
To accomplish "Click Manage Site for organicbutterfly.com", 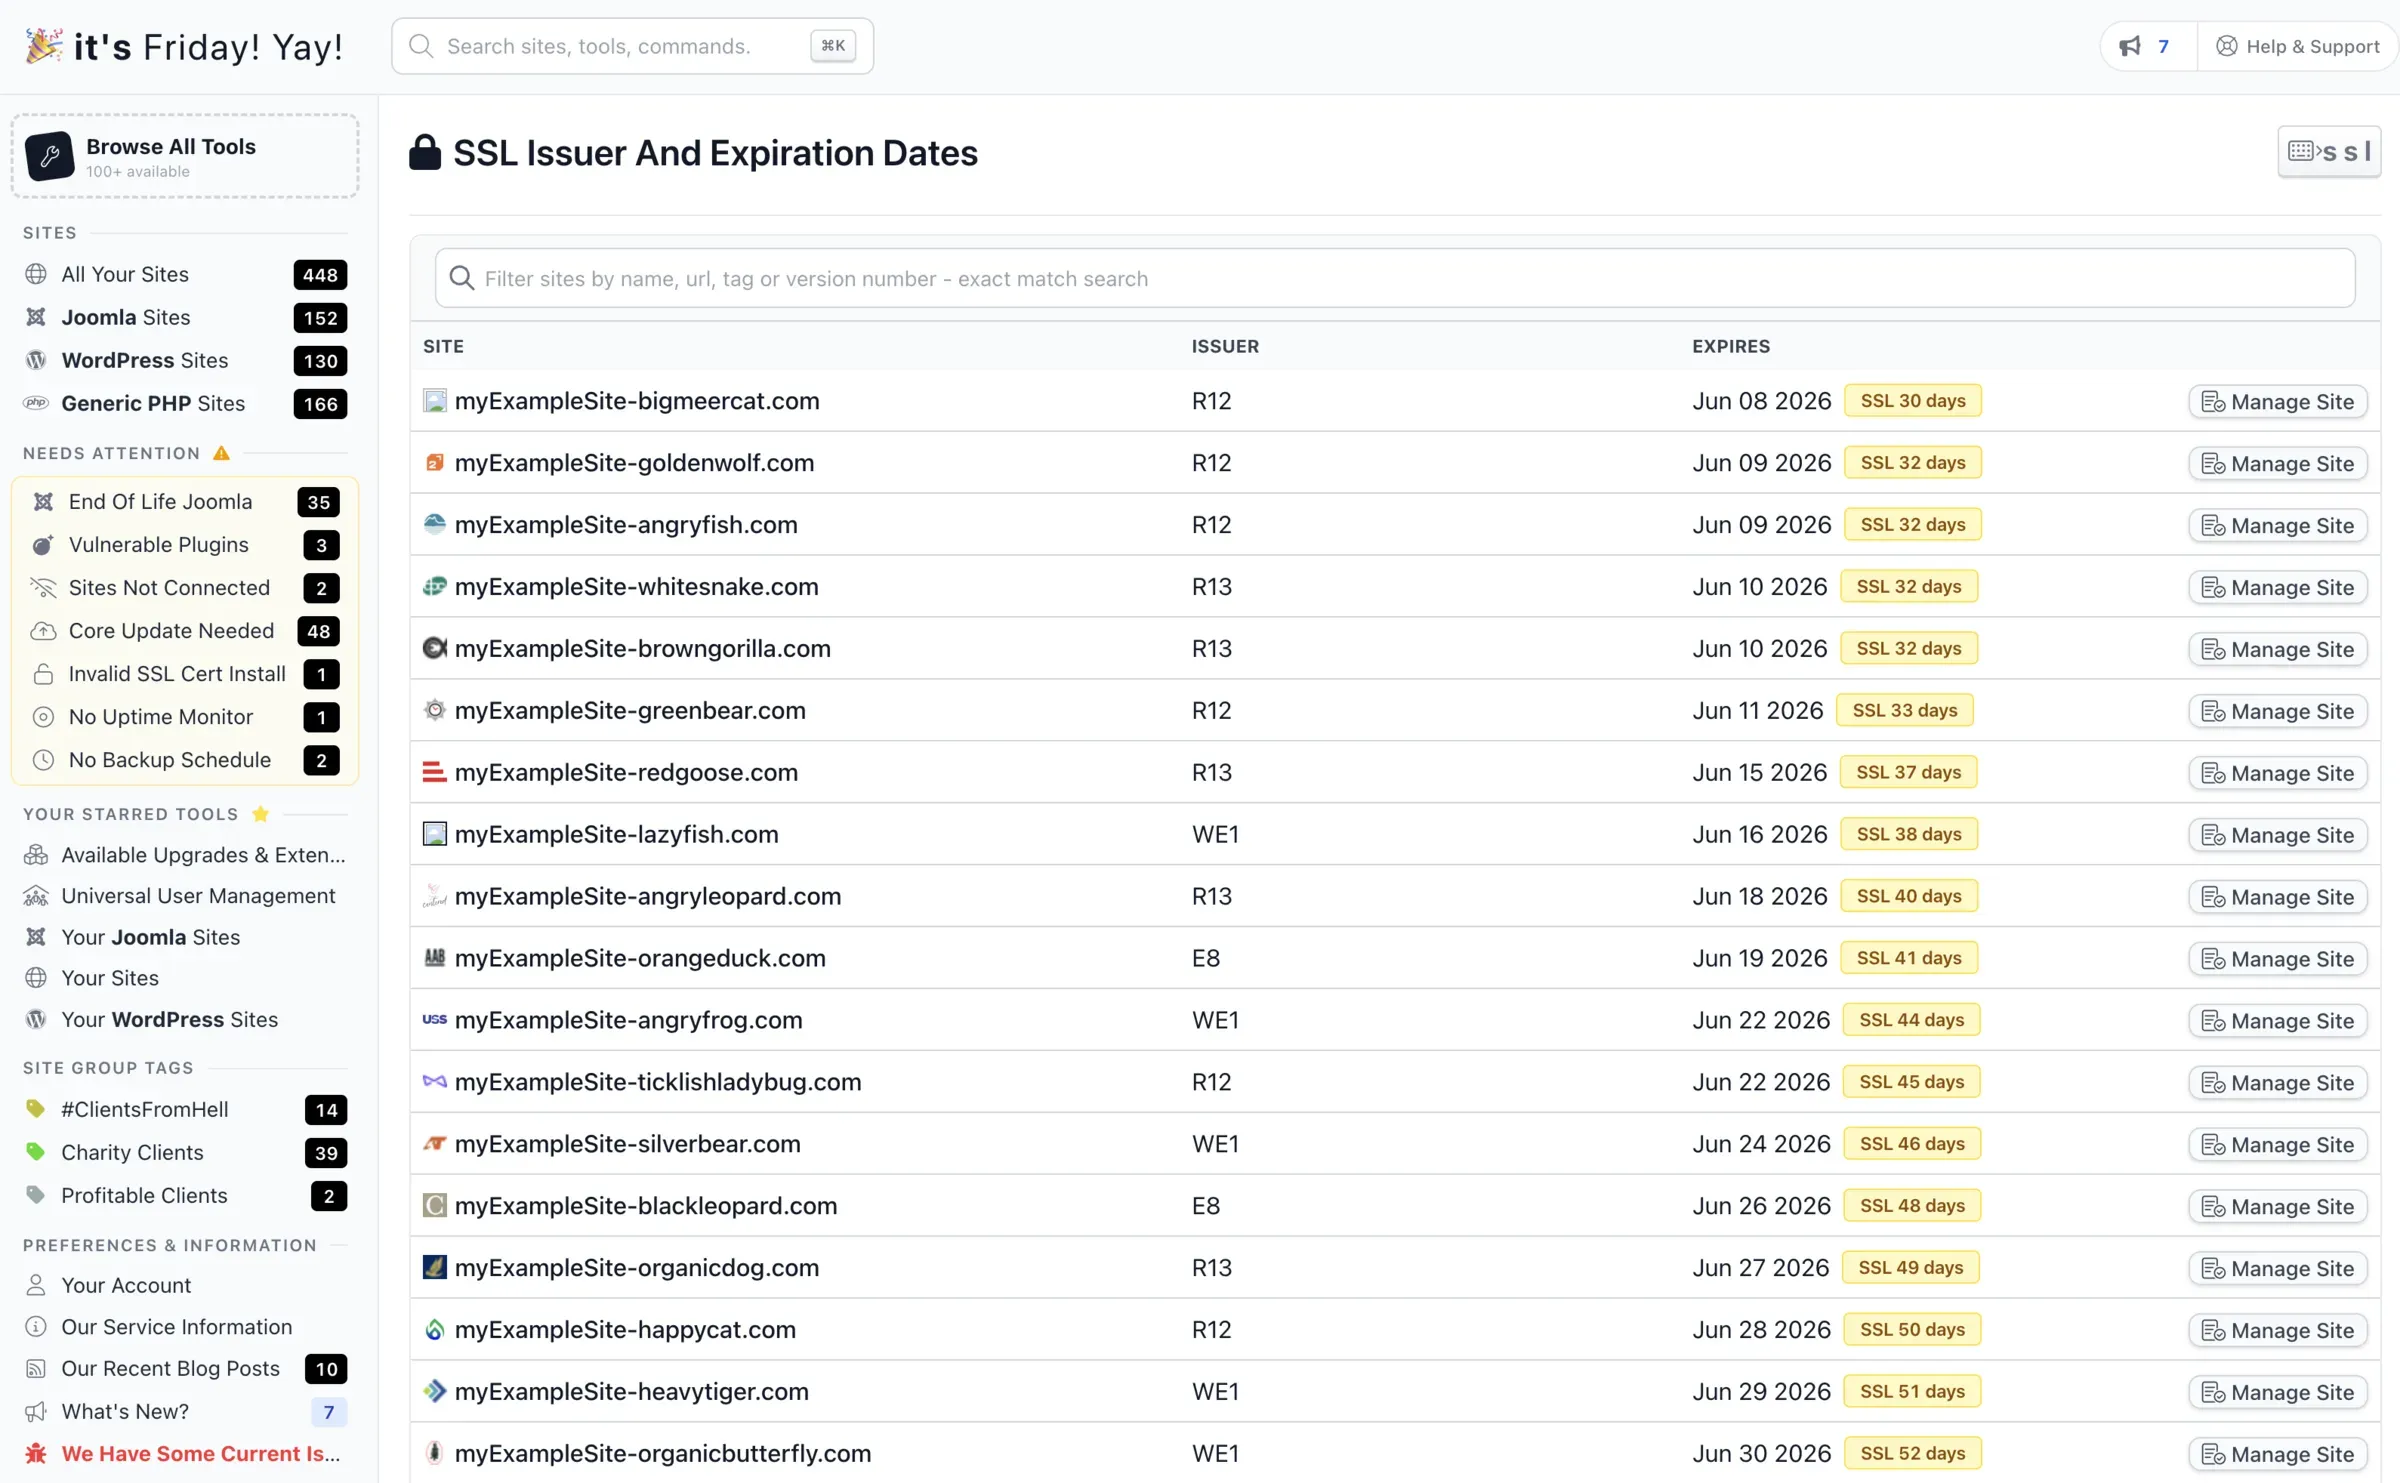I will click(2278, 1455).
